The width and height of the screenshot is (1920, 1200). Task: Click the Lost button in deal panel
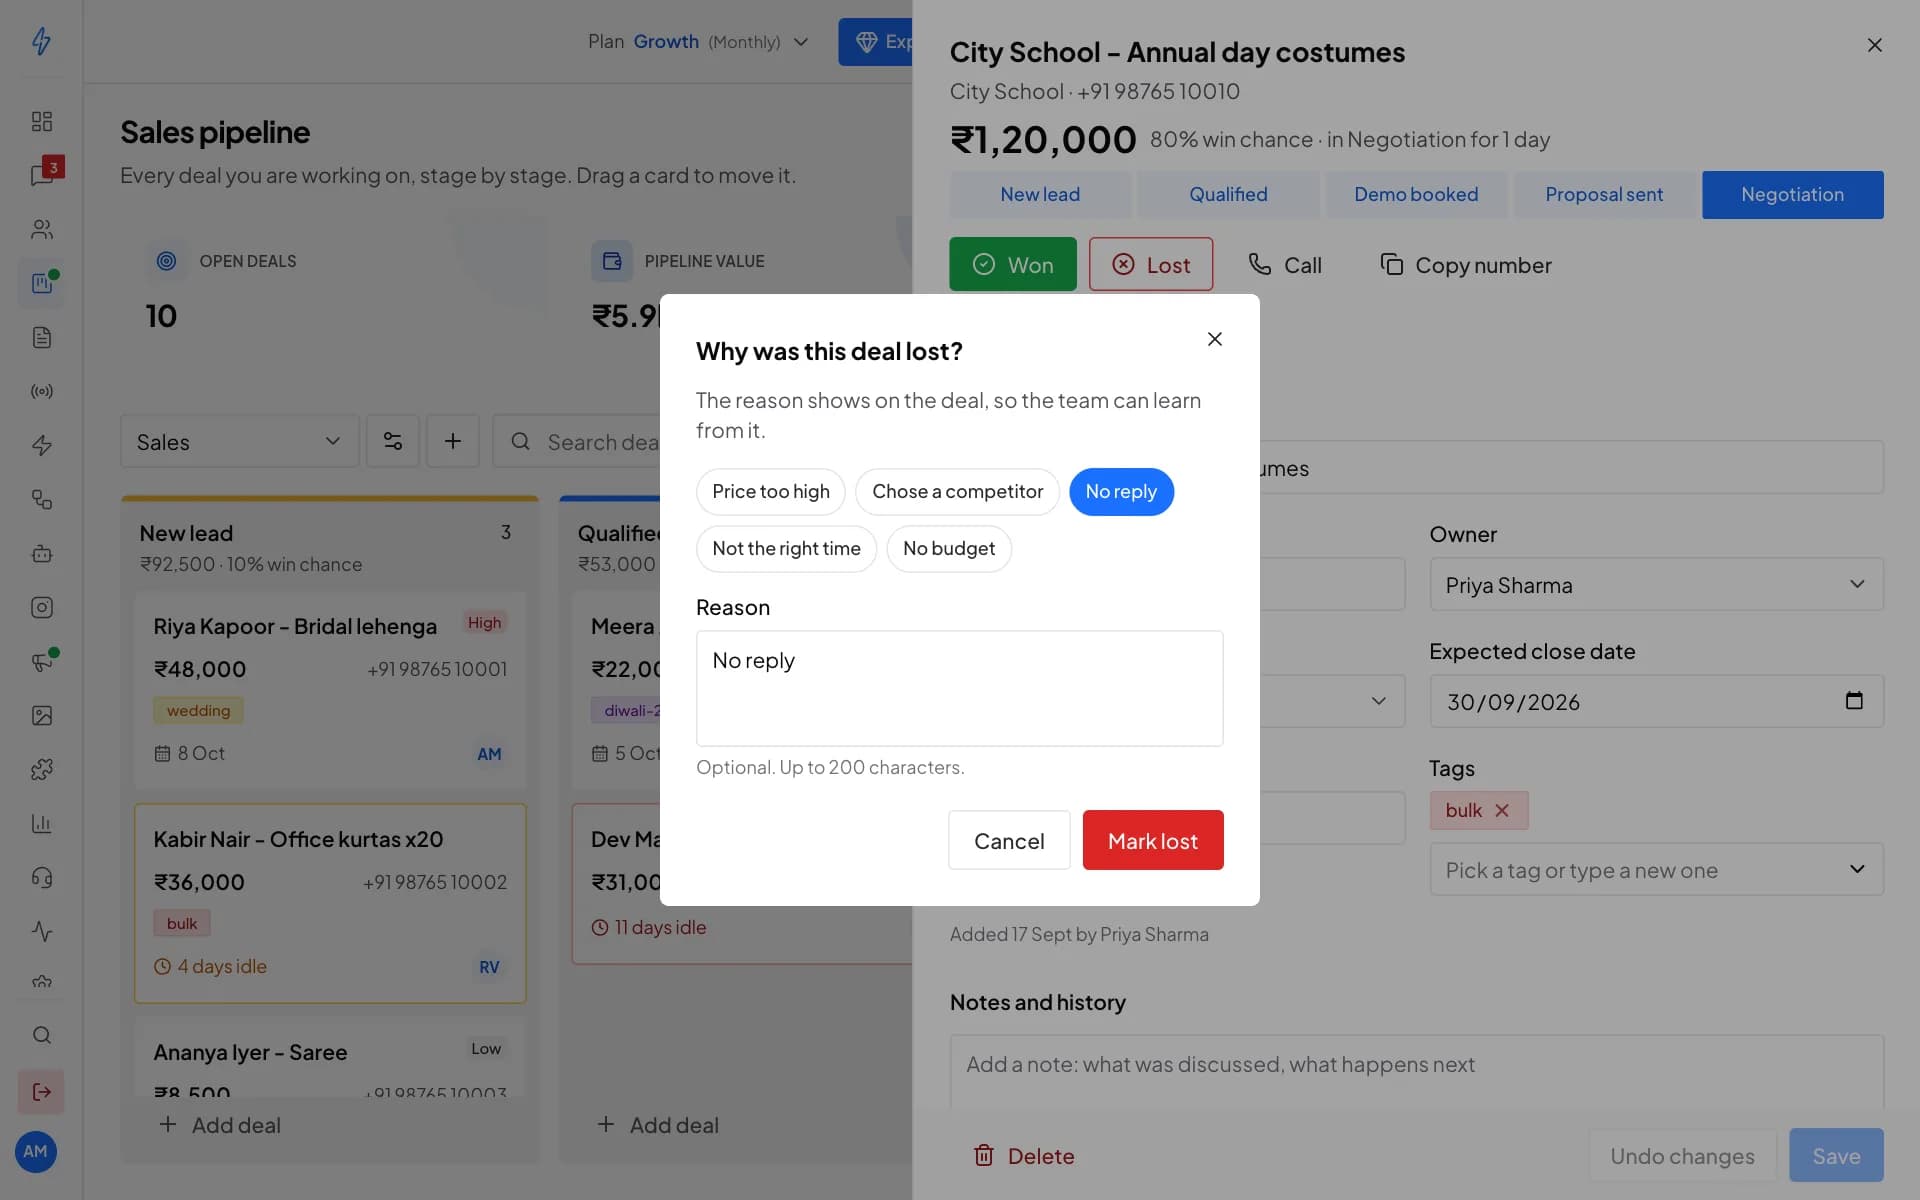coord(1151,264)
